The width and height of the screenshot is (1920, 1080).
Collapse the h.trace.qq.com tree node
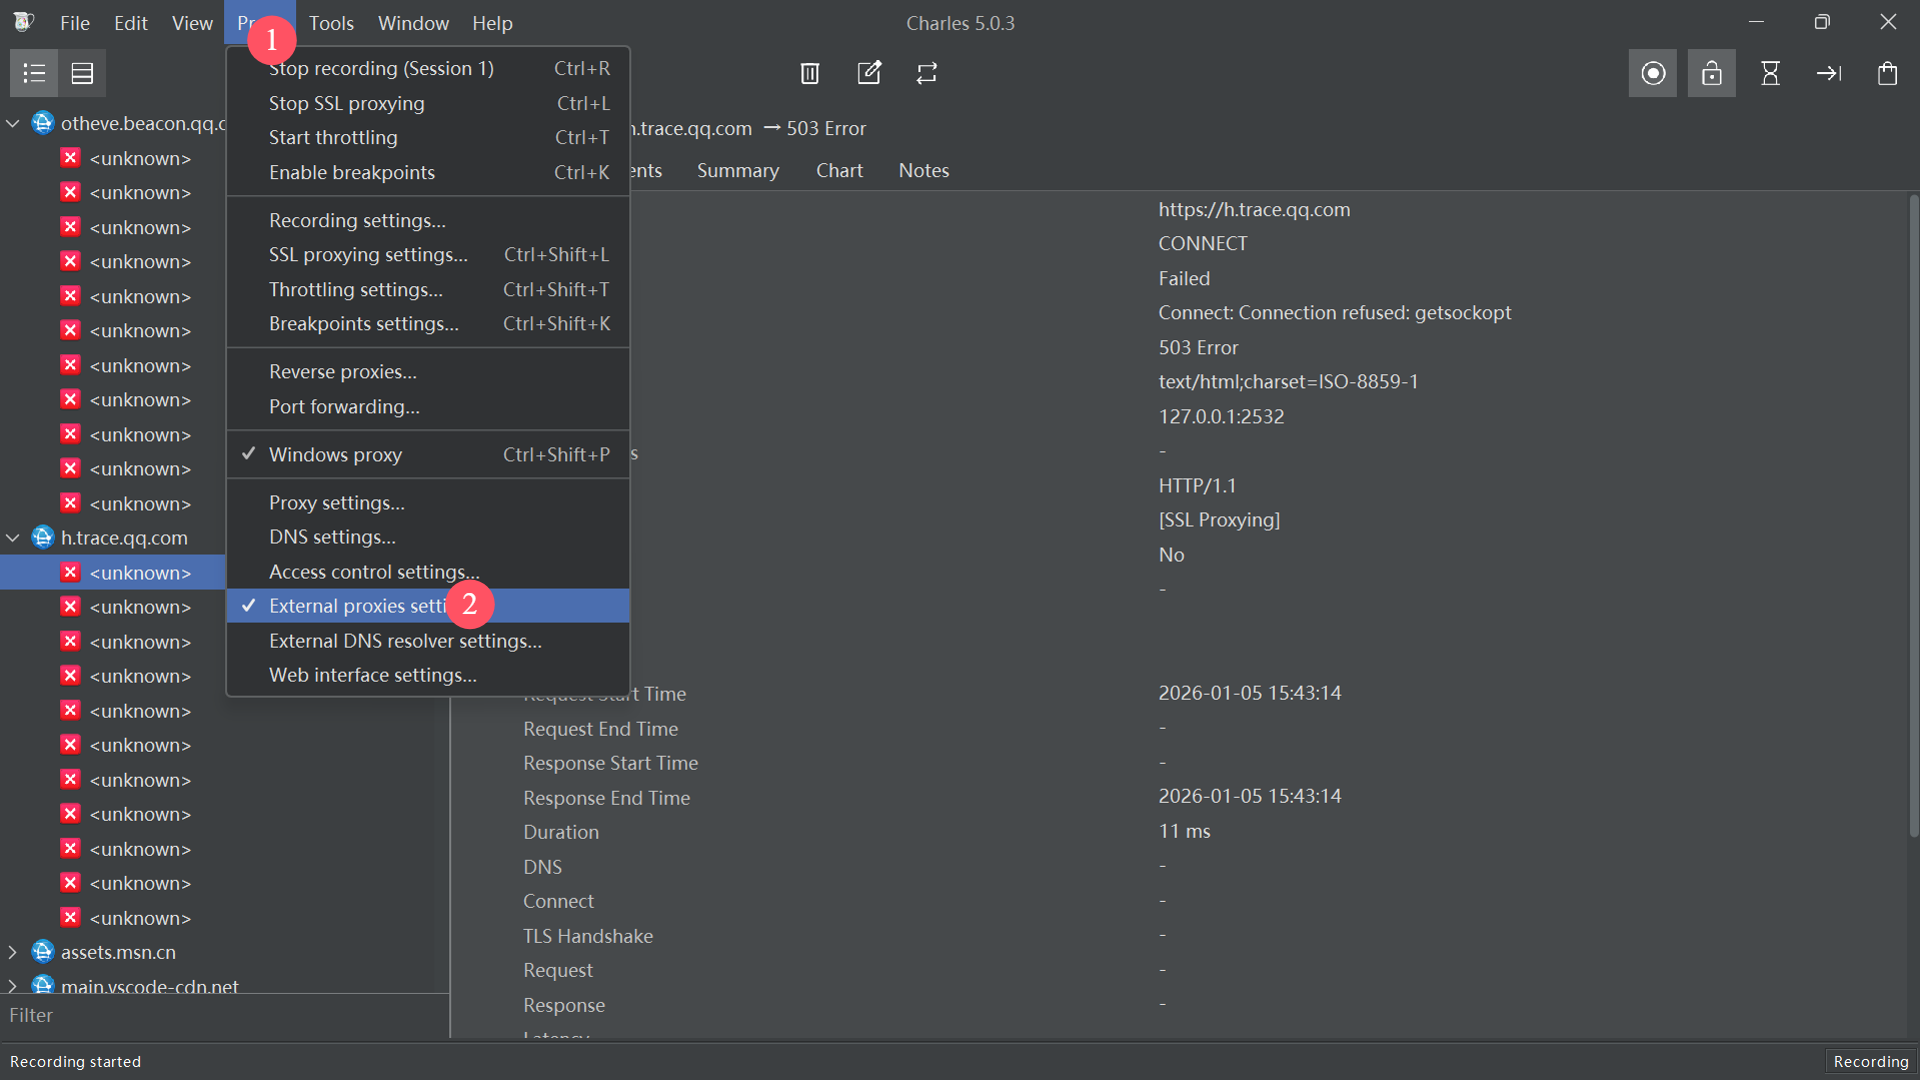[x=13, y=538]
